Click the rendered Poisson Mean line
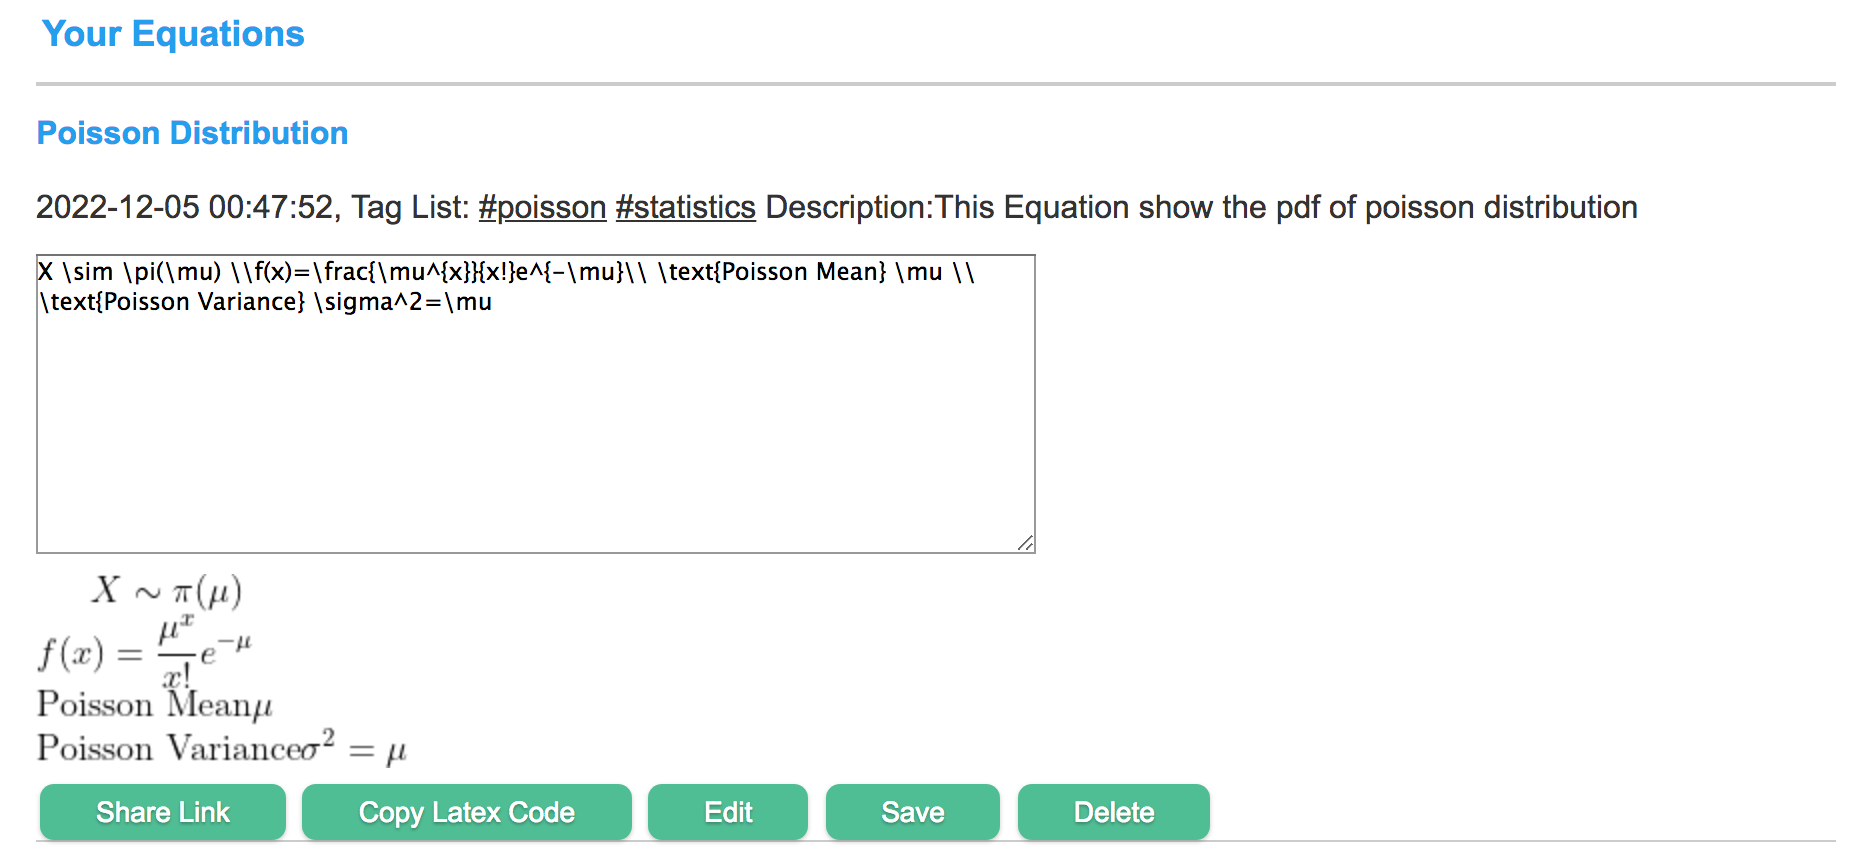1850x862 pixels. coord(155,704)
